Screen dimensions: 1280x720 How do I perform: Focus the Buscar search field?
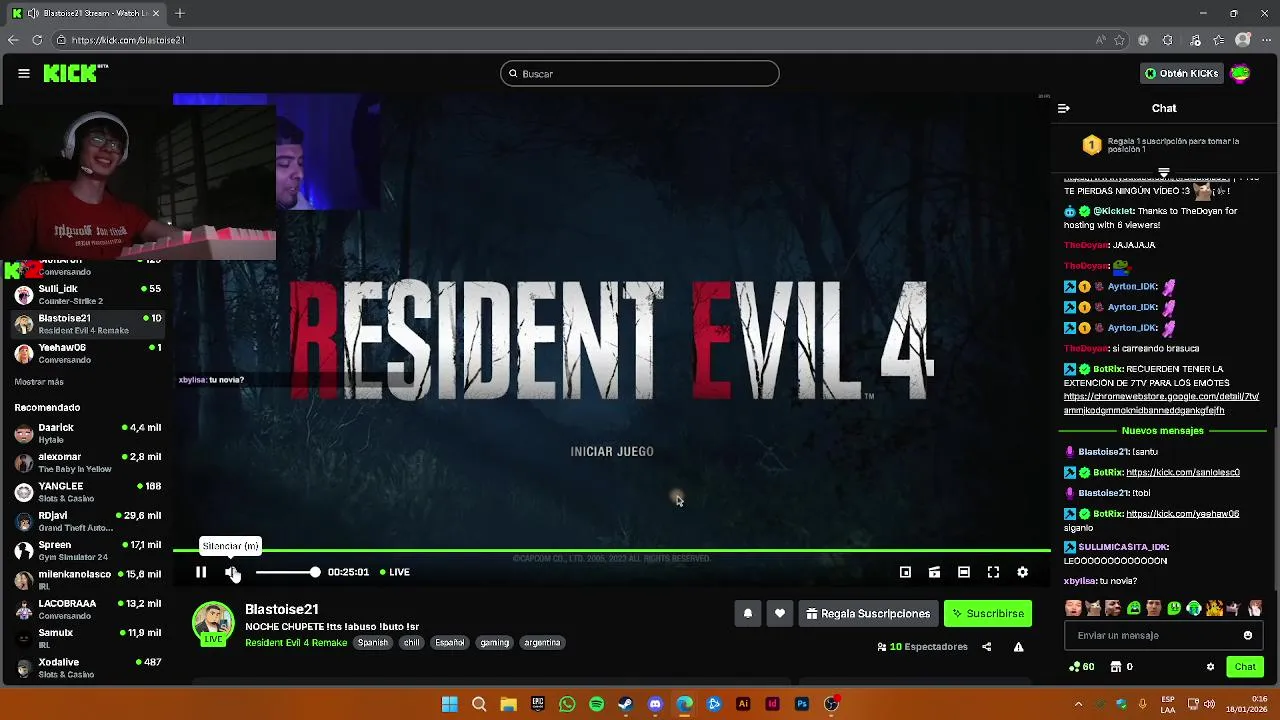(640, 73)
